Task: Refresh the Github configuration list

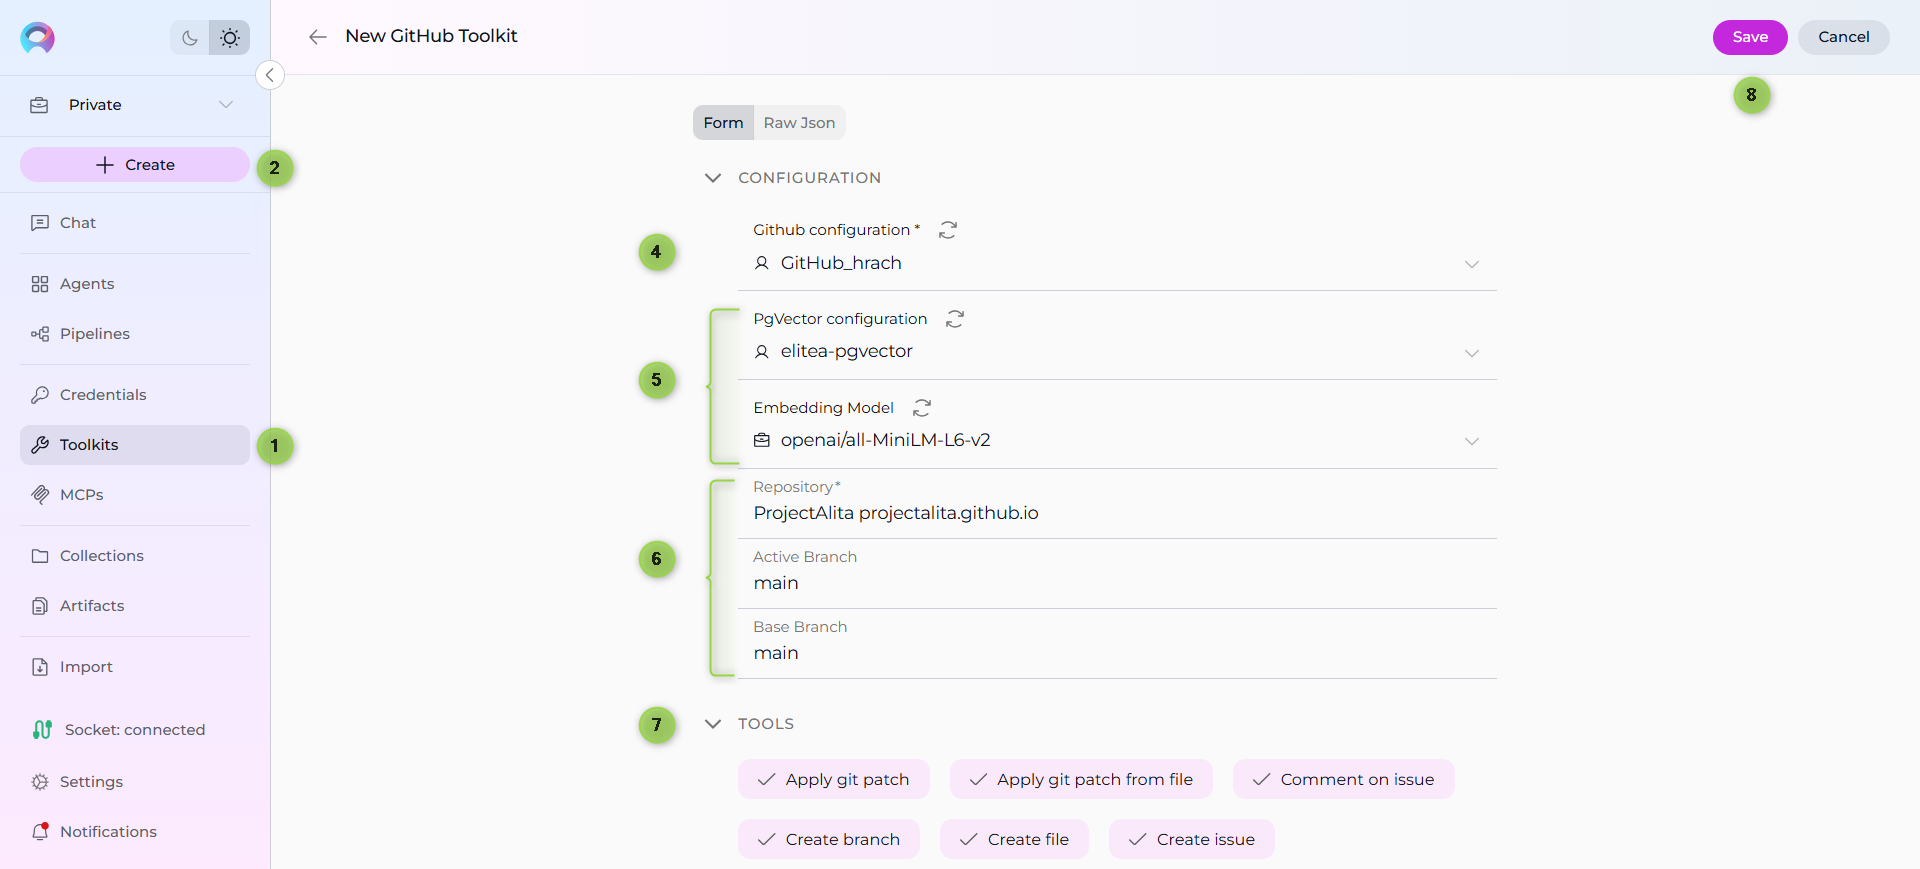Action: tap(948, 230)
